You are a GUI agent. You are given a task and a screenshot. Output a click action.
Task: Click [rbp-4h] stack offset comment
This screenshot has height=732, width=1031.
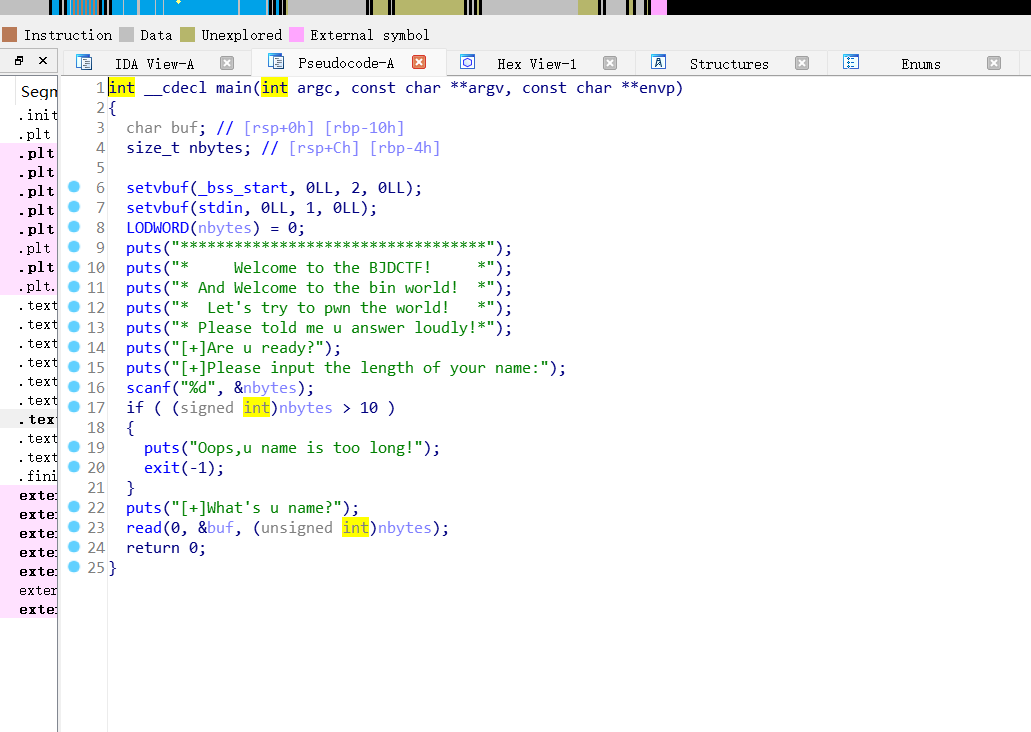[x=404, y=148]
